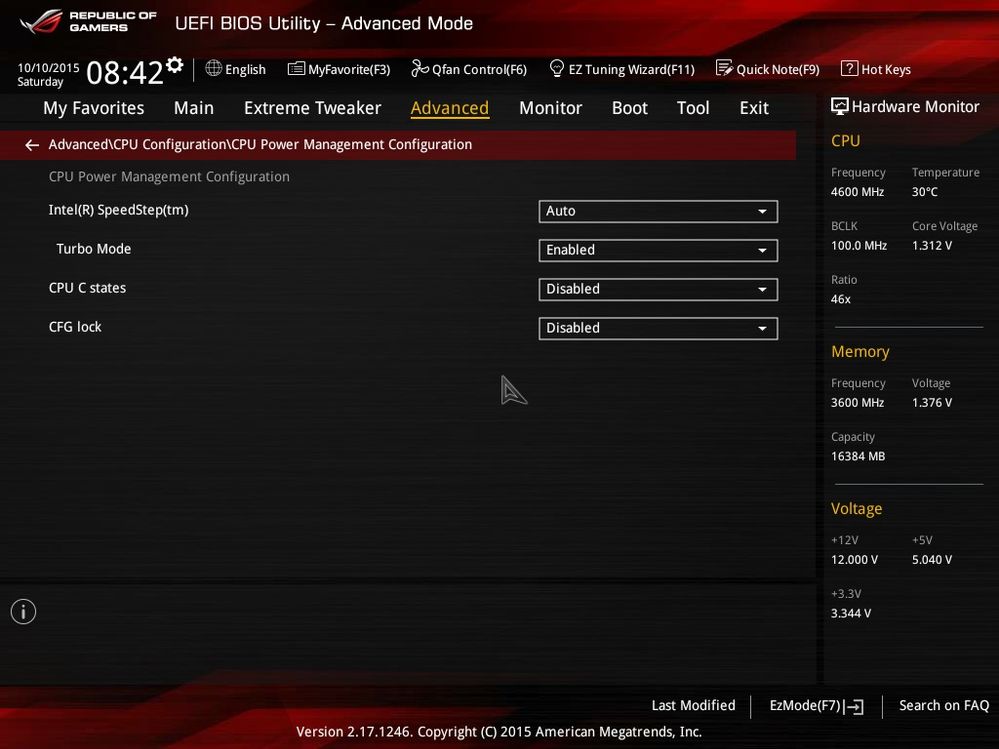Click Qfan Control(F6) label
Screen dimensions: 999x749
[479, 69]
